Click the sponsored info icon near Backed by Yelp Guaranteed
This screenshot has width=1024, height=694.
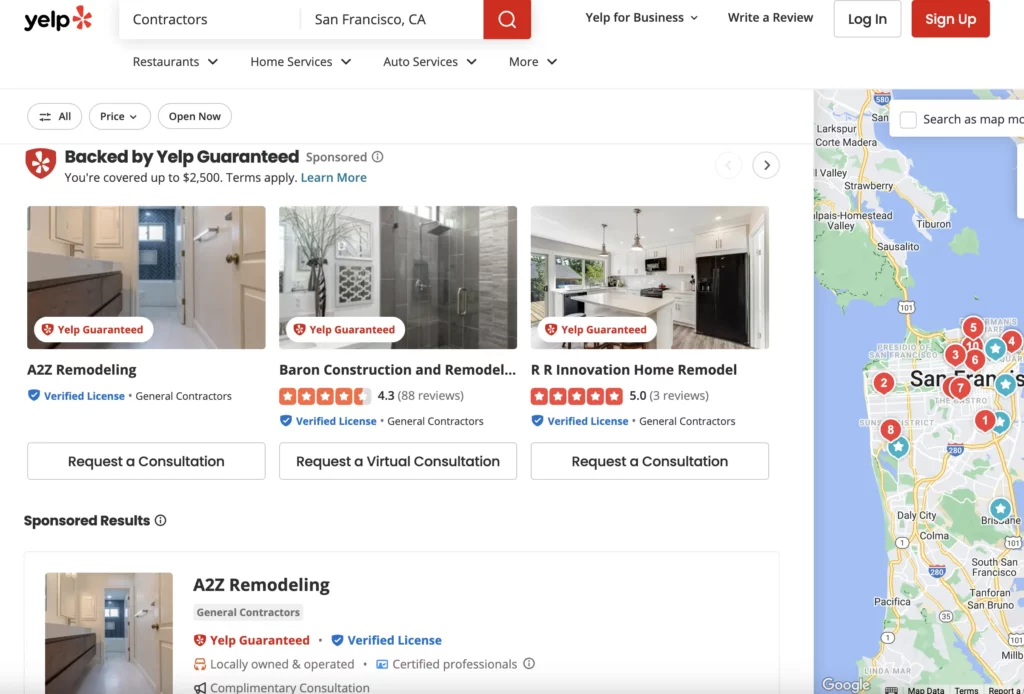377,157
